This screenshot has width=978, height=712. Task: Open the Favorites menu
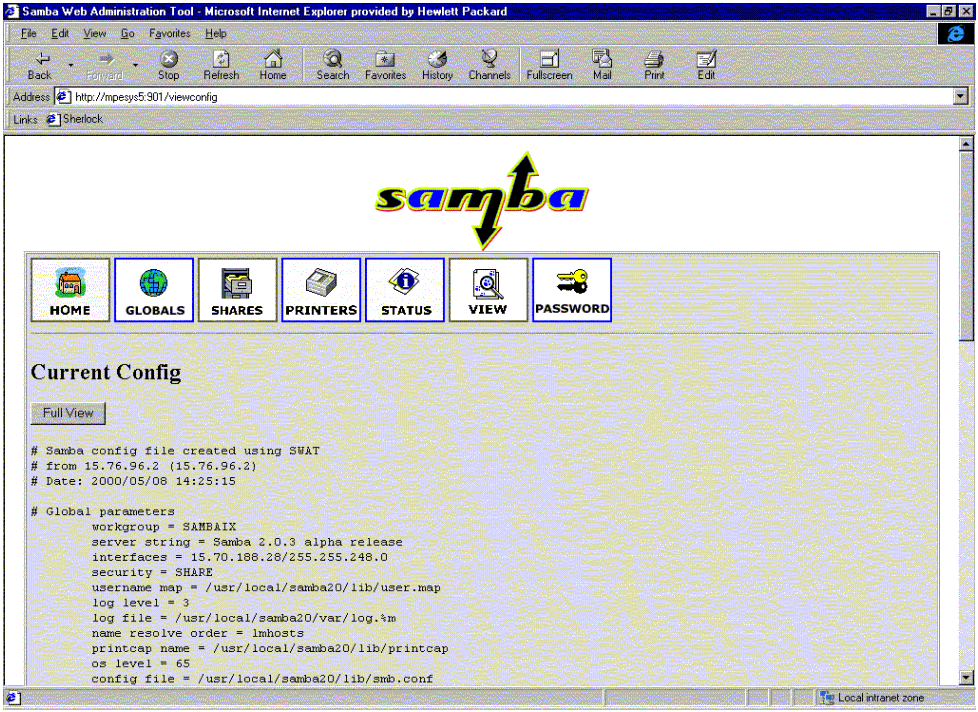pos(170,34)
